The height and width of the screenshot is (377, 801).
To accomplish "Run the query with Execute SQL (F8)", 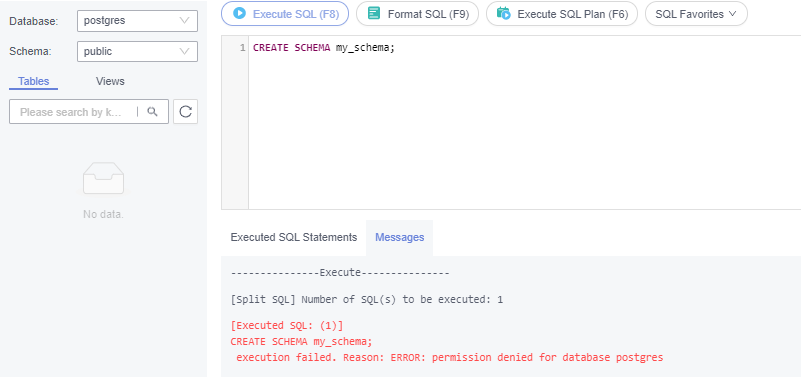I will 285,13.
